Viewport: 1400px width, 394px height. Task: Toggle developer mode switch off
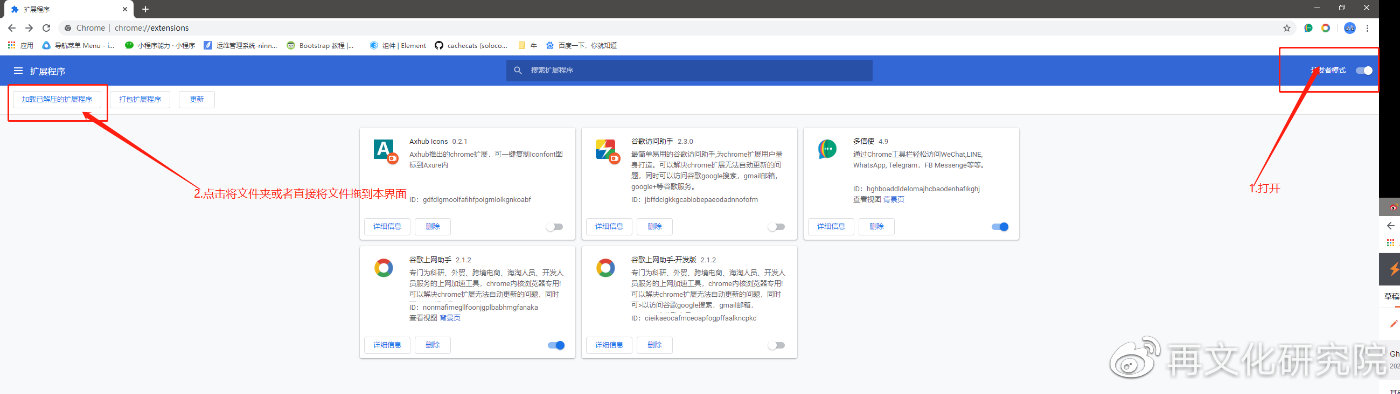coord(1364,70)
